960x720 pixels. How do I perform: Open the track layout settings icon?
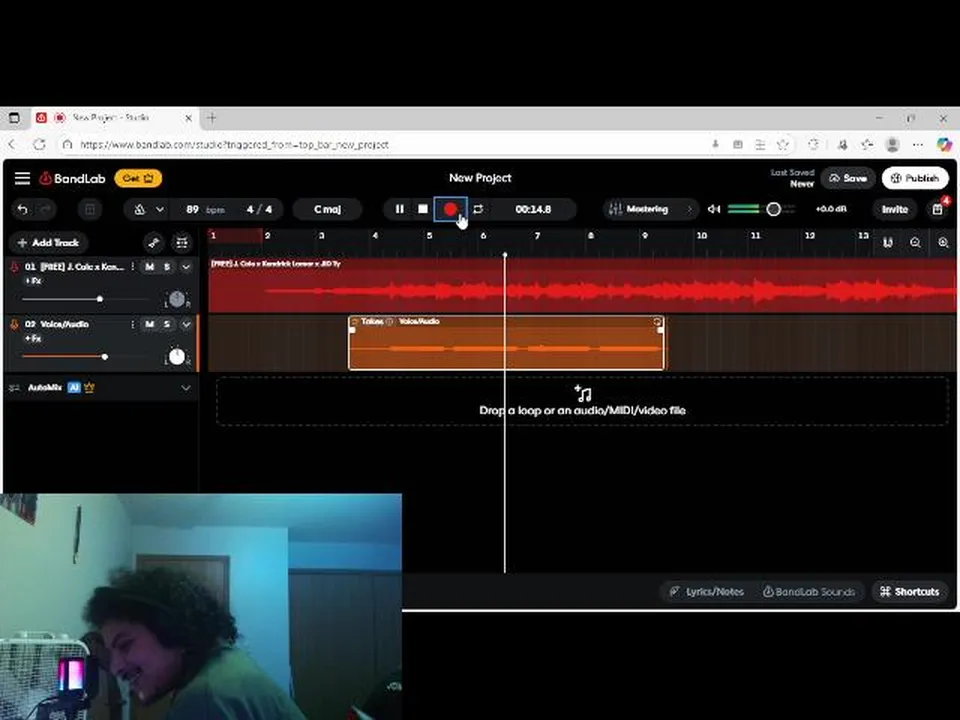click(x=182, y=243)
